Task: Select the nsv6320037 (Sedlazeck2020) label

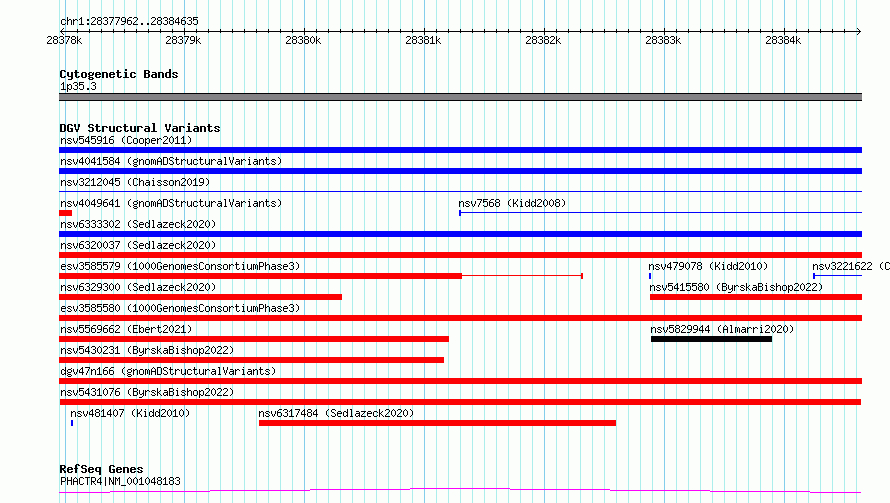Action: [x=138, y=245]
